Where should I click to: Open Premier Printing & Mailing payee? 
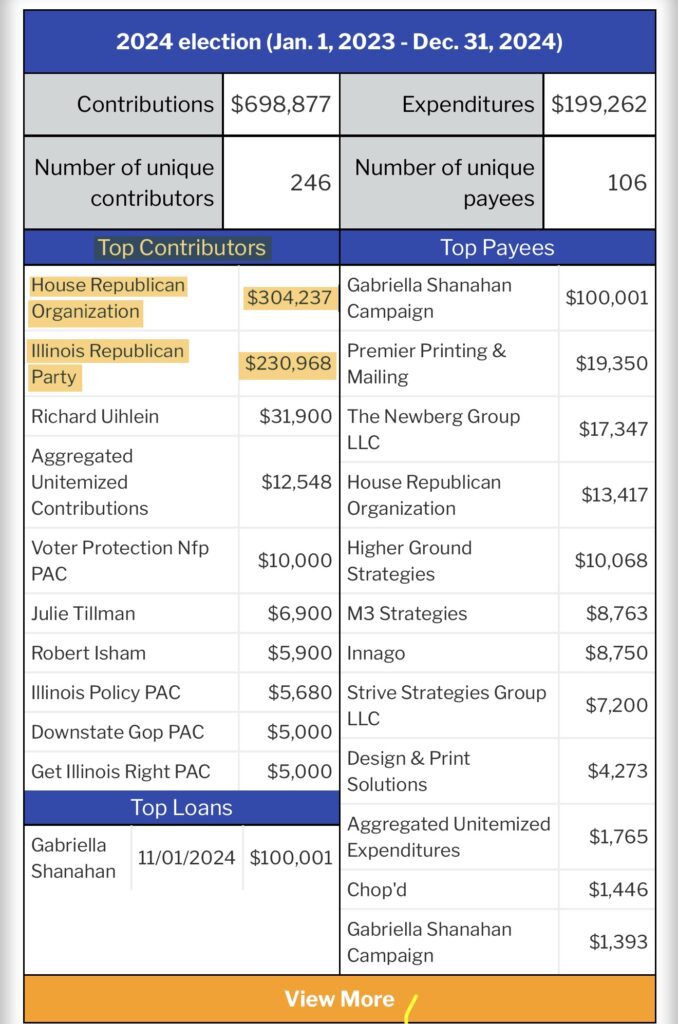click(426, 364)
